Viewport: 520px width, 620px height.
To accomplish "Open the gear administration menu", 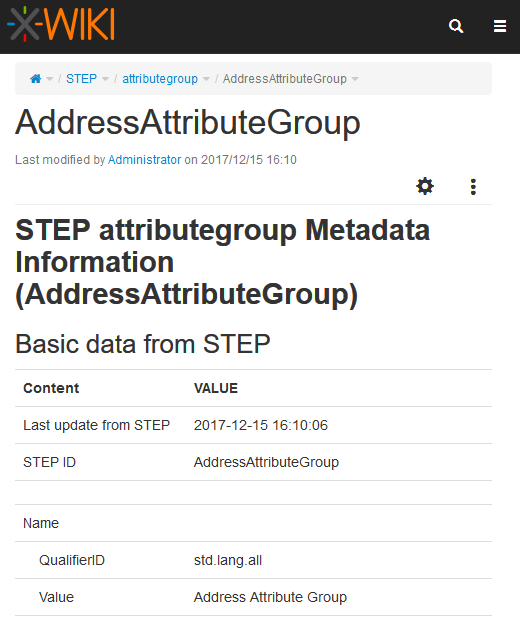I will click(x=425, y=186).
